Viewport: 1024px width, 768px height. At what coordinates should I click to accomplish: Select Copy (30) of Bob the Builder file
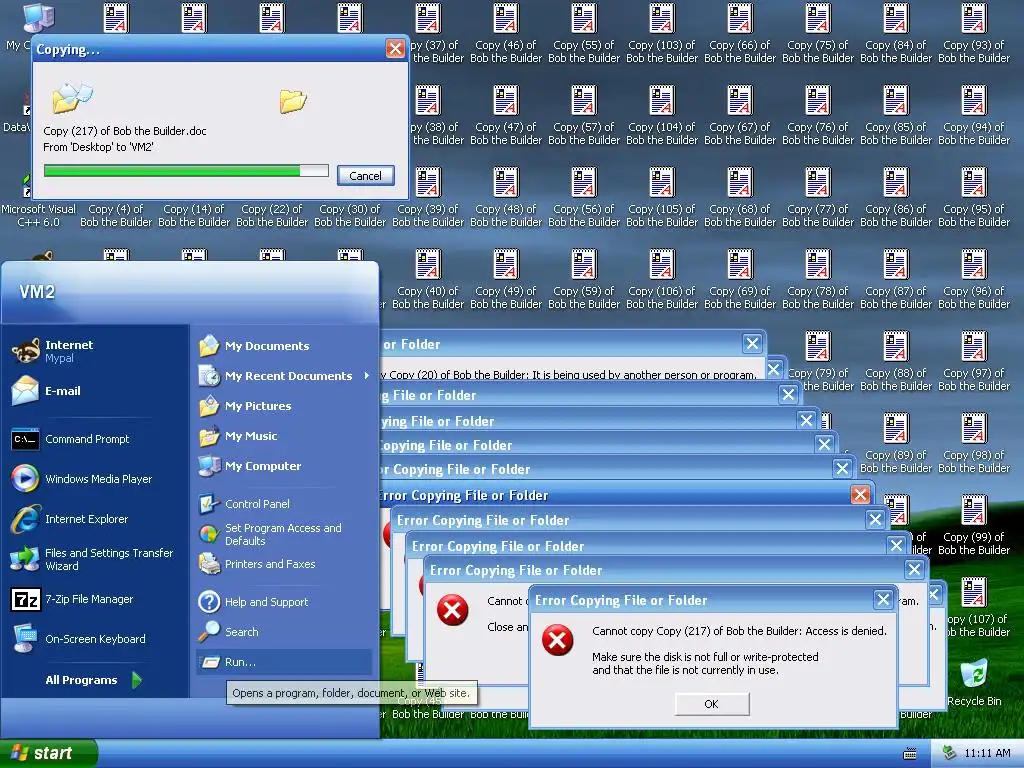350,216
